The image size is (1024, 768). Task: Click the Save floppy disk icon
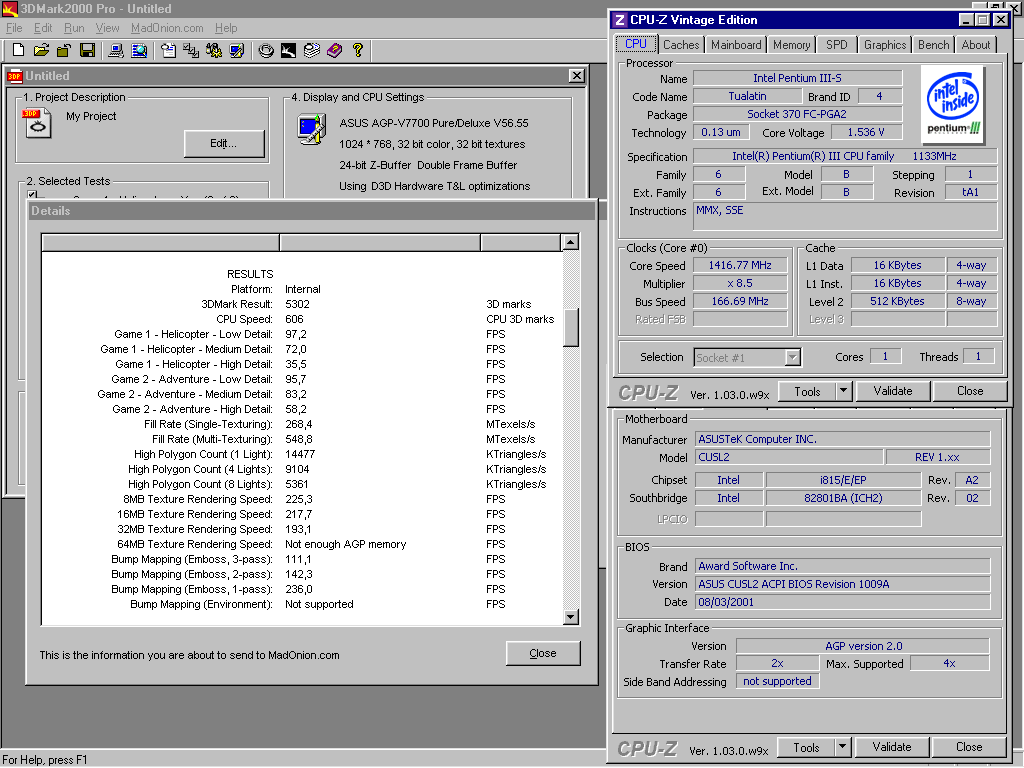[x=87, y=50]
